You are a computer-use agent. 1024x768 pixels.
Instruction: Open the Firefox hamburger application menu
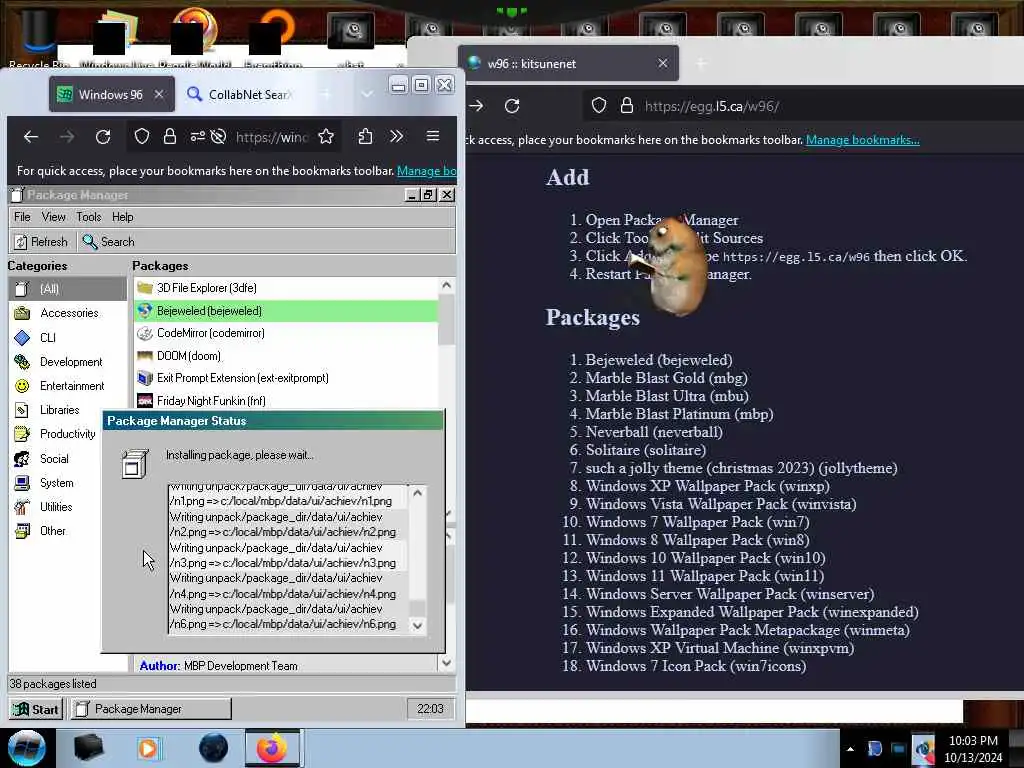432,136
